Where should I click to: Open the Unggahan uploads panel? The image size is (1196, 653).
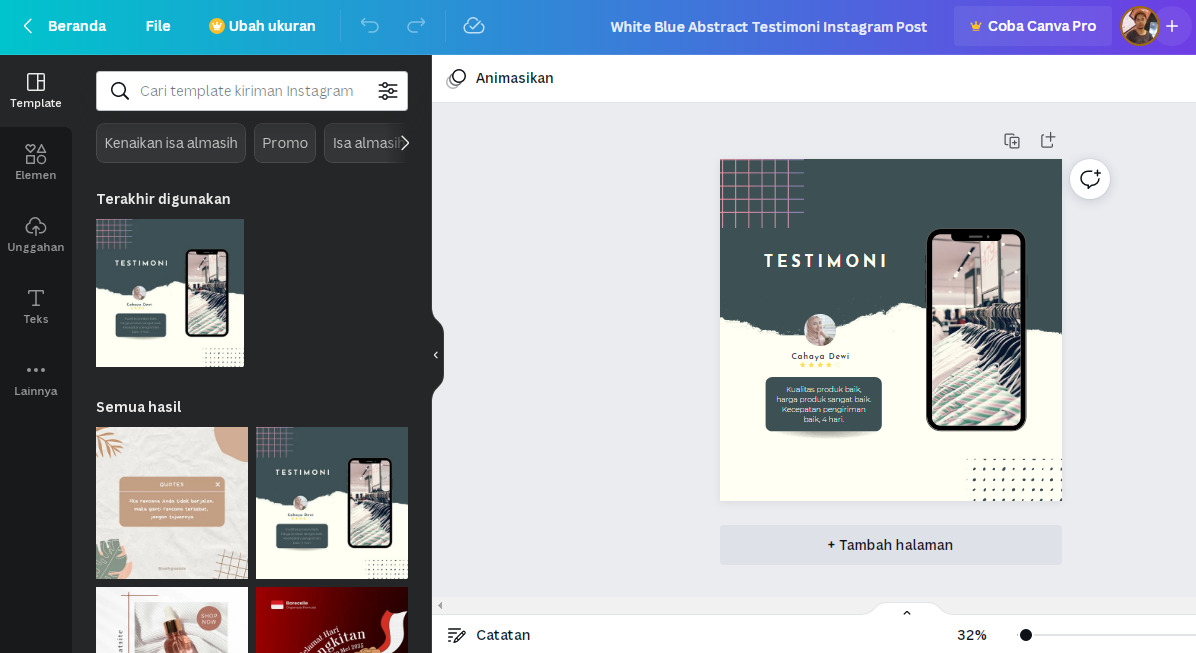36,234
